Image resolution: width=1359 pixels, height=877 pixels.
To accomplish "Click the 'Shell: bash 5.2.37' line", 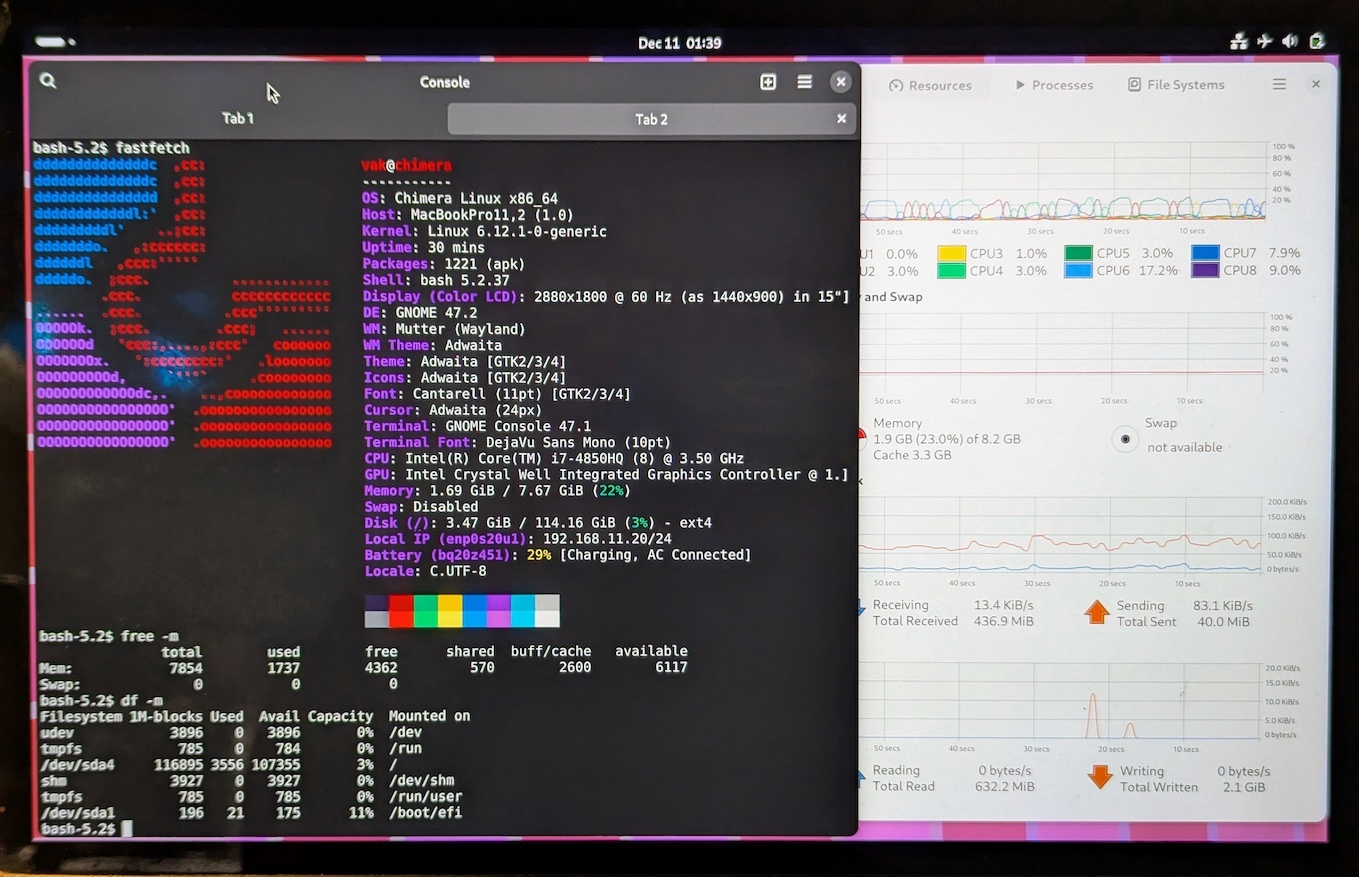I will (x=436, y=280).
